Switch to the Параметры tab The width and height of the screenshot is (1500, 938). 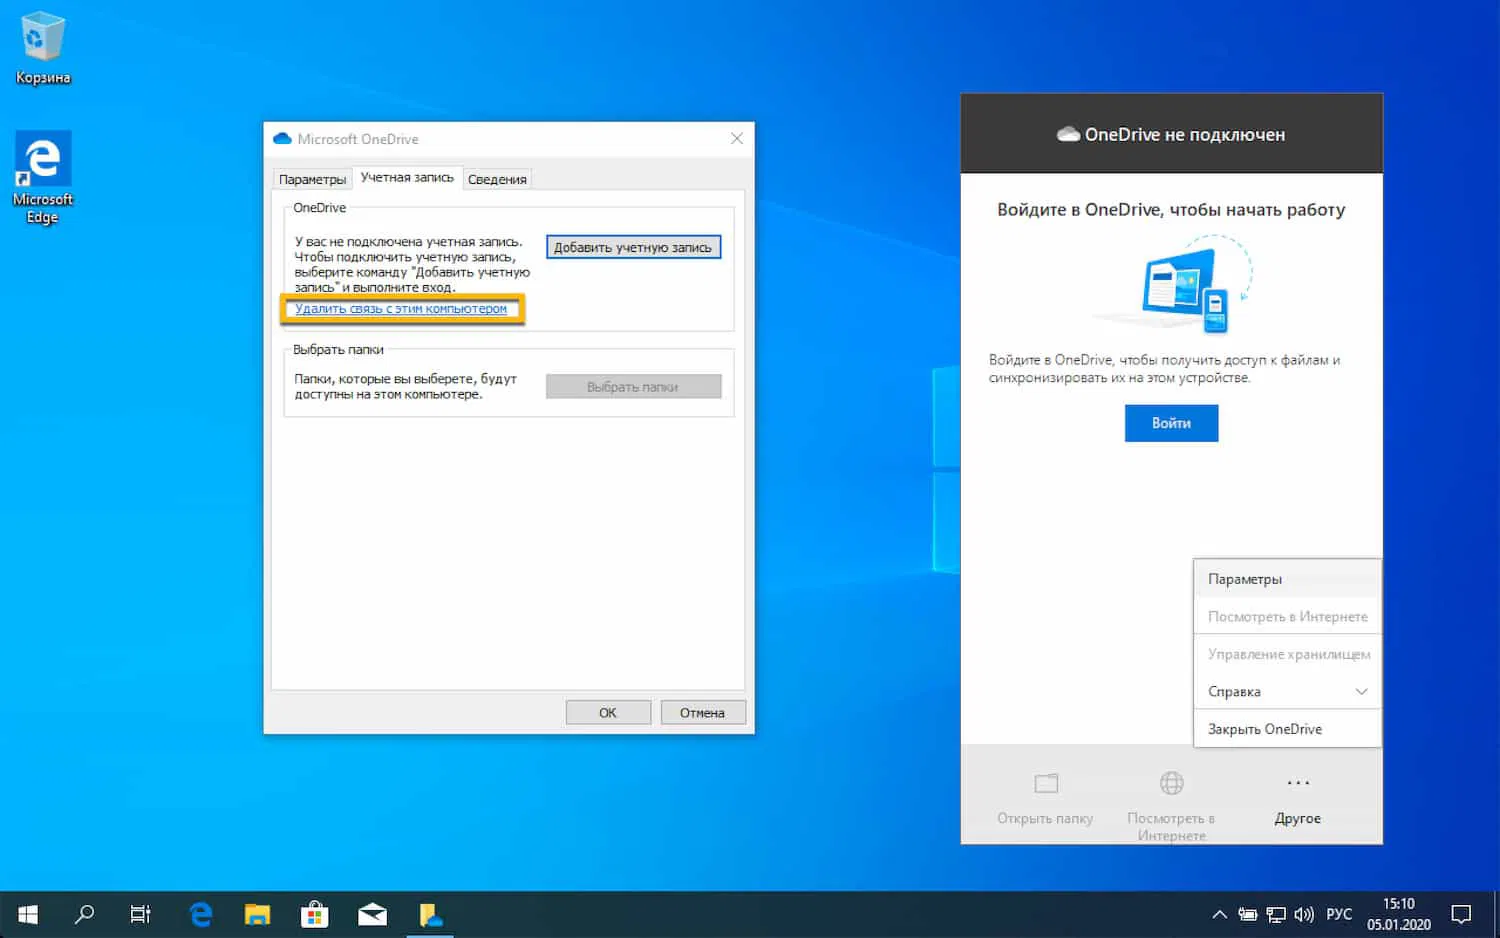[312, 179]
